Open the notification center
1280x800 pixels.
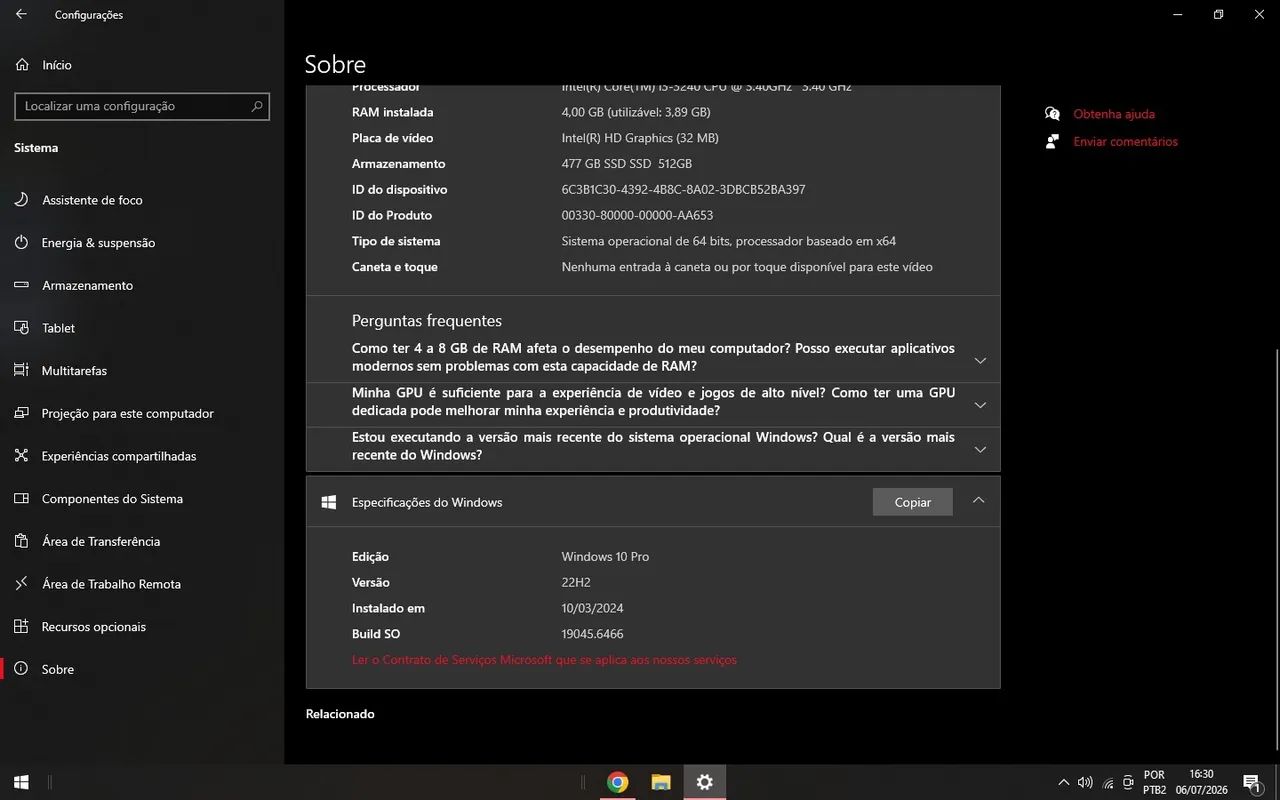click(1251, 783)
